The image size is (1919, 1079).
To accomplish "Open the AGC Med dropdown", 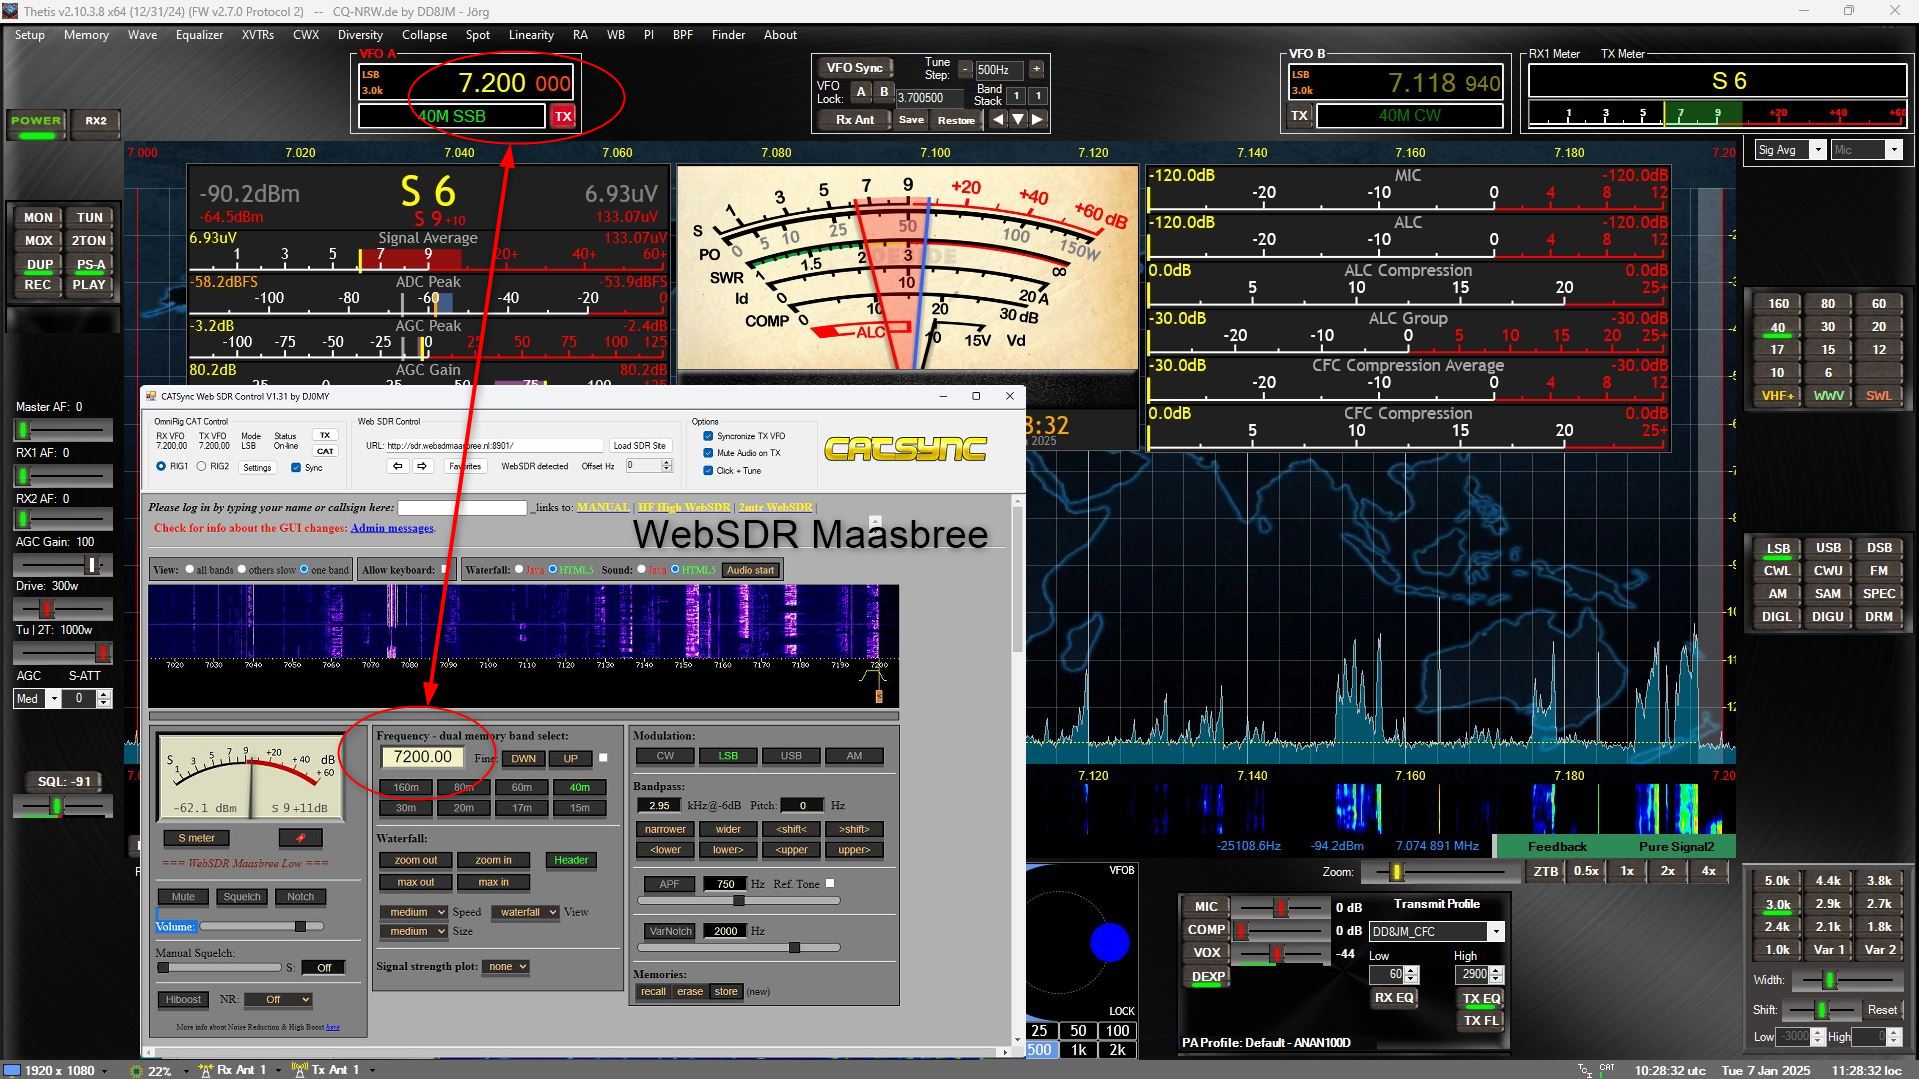I will [54, 699].
